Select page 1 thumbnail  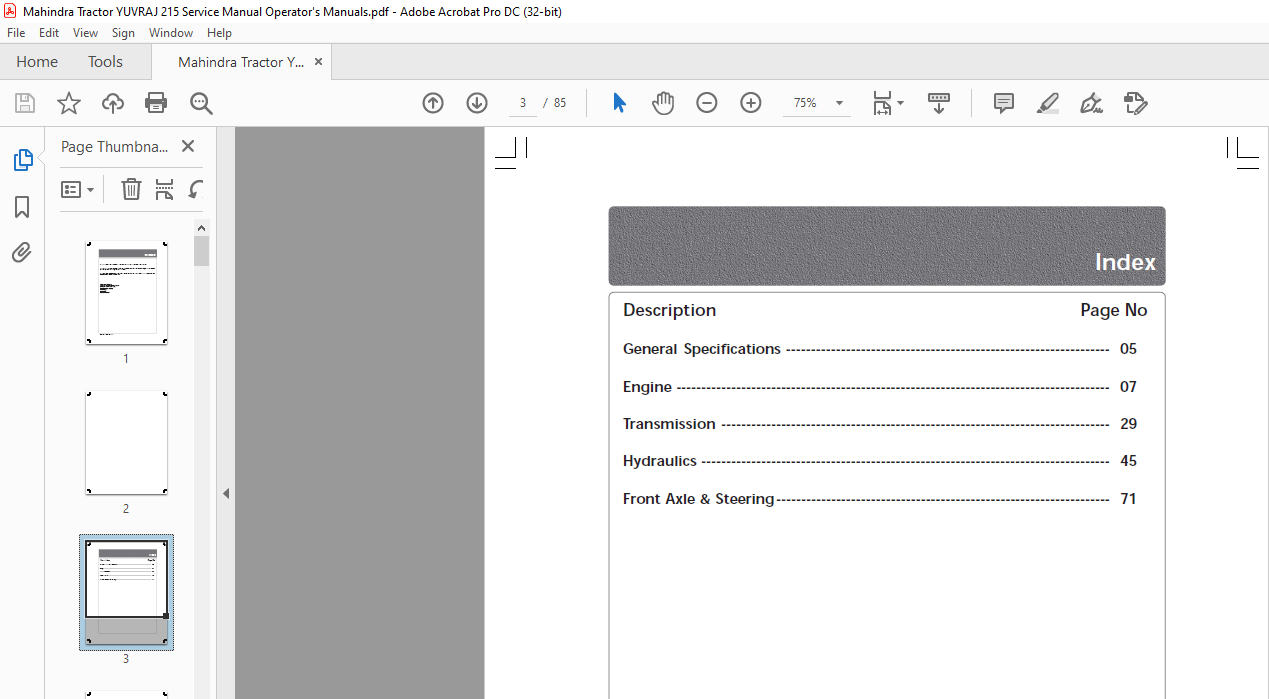[x=126, y=293]
